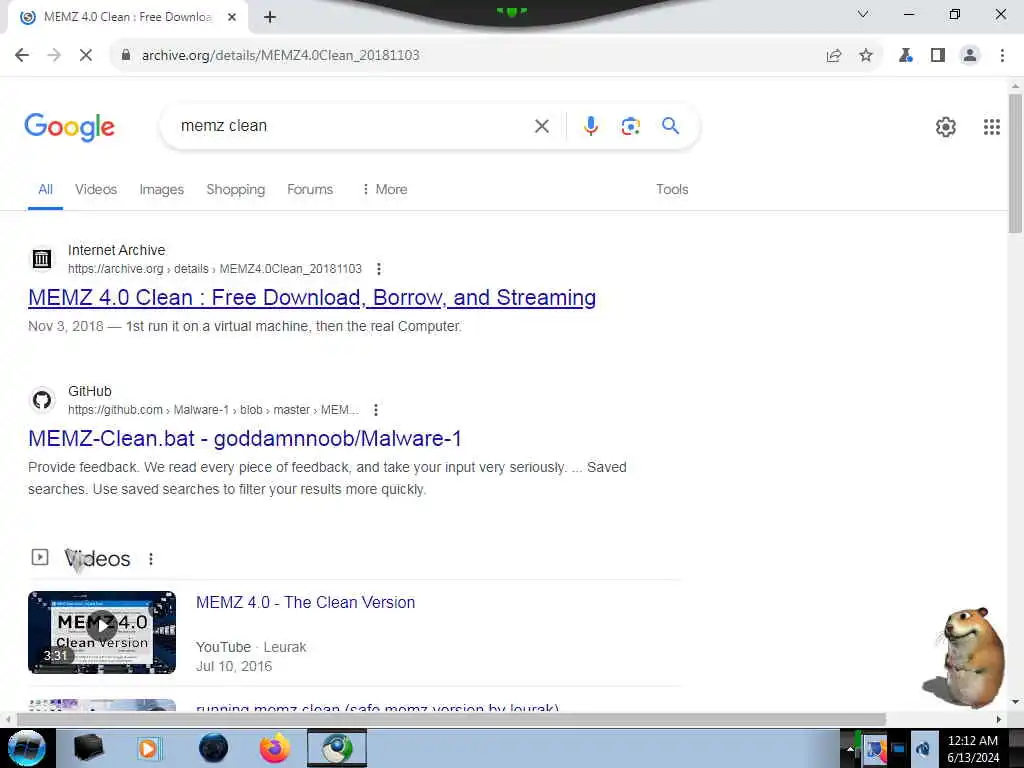Select the All results tab
Viewport: 1024px width, 768px height.
point(45,189)
